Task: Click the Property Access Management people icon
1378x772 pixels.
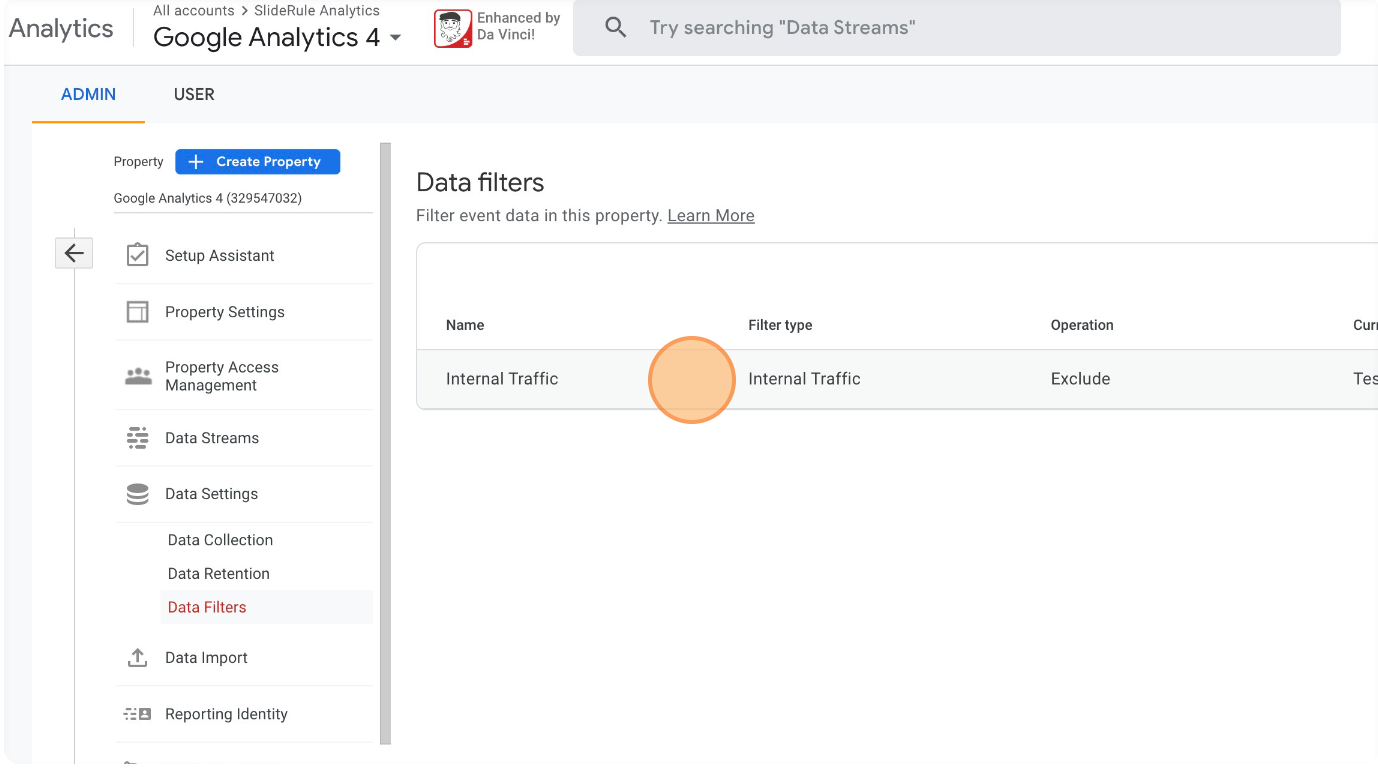Action: pyautogui.click(x=137, y=376)
